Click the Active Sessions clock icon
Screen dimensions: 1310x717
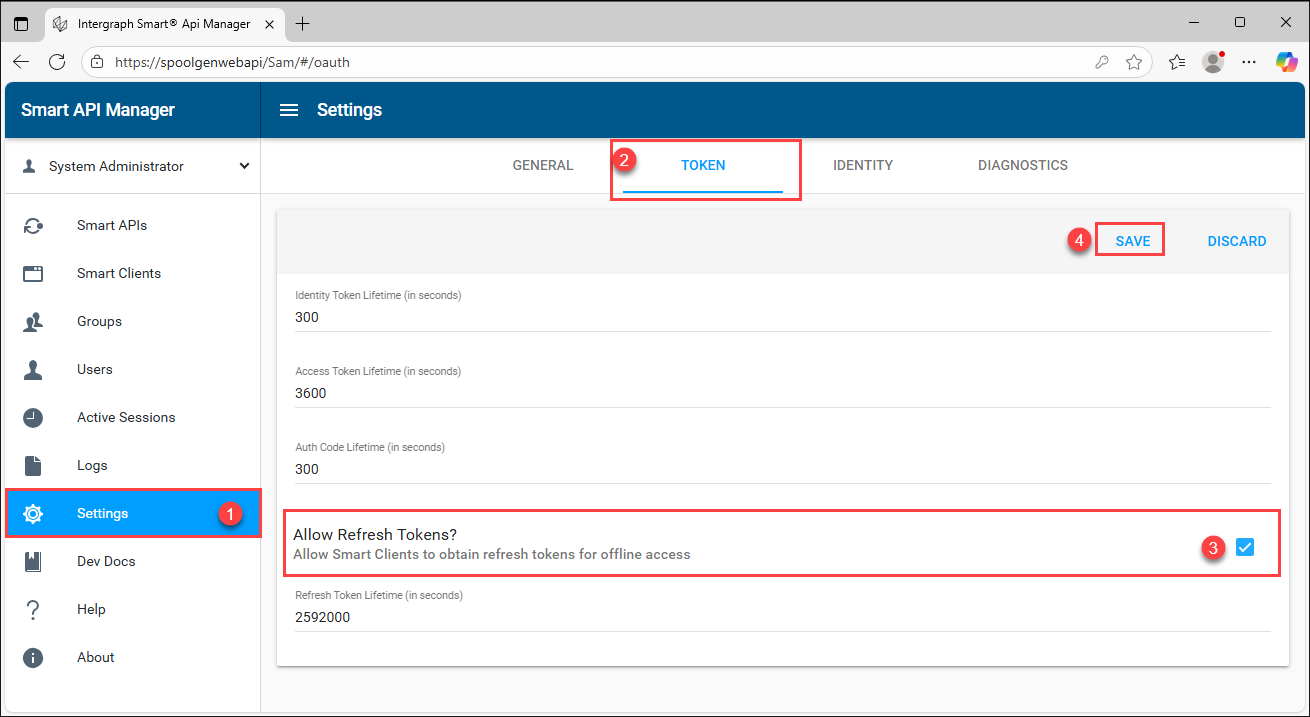point(33,418)
